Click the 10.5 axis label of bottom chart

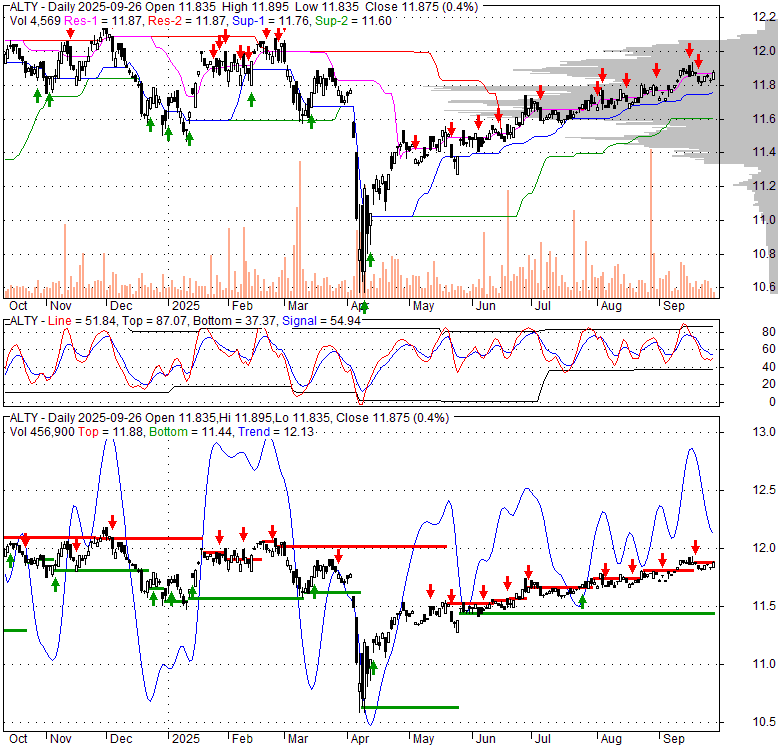pyautogui.click(x=764, y=722)
